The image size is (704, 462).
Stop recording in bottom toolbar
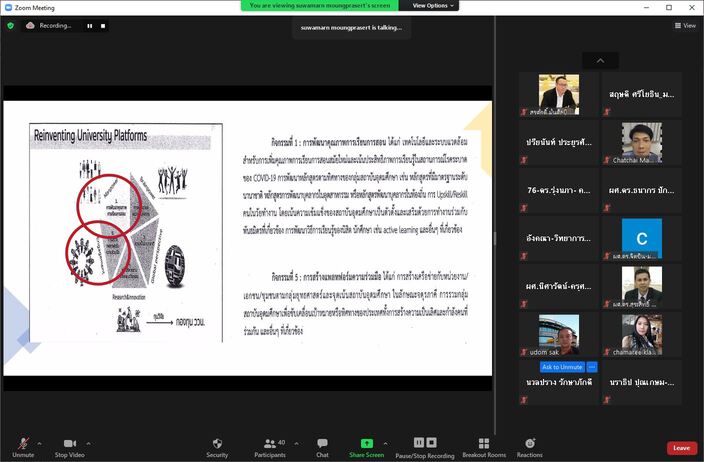pyautogui.click(x=431, y=443)
